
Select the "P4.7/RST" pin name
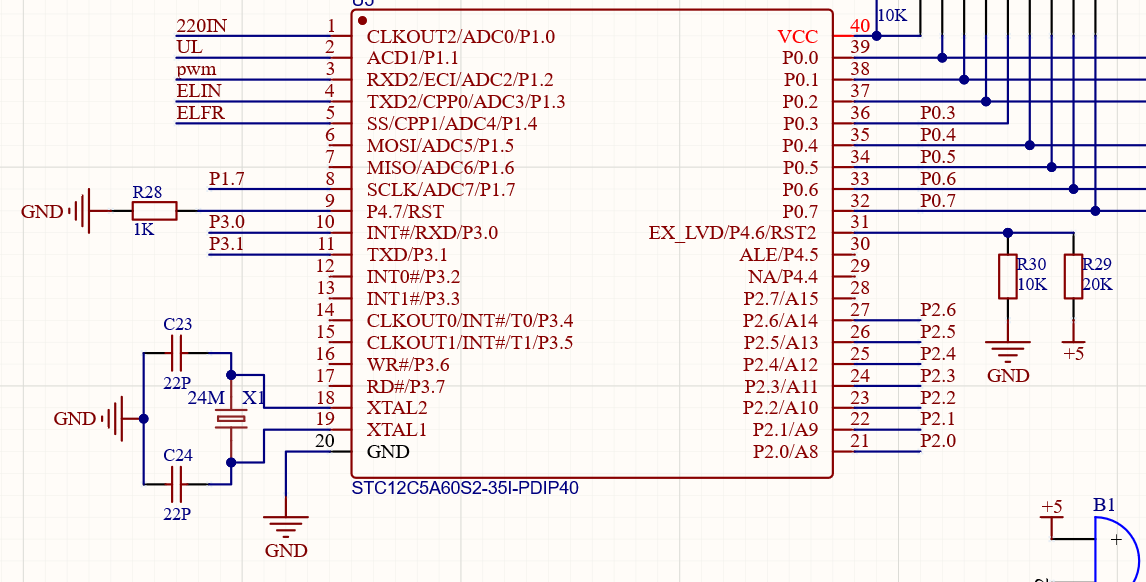405,212
